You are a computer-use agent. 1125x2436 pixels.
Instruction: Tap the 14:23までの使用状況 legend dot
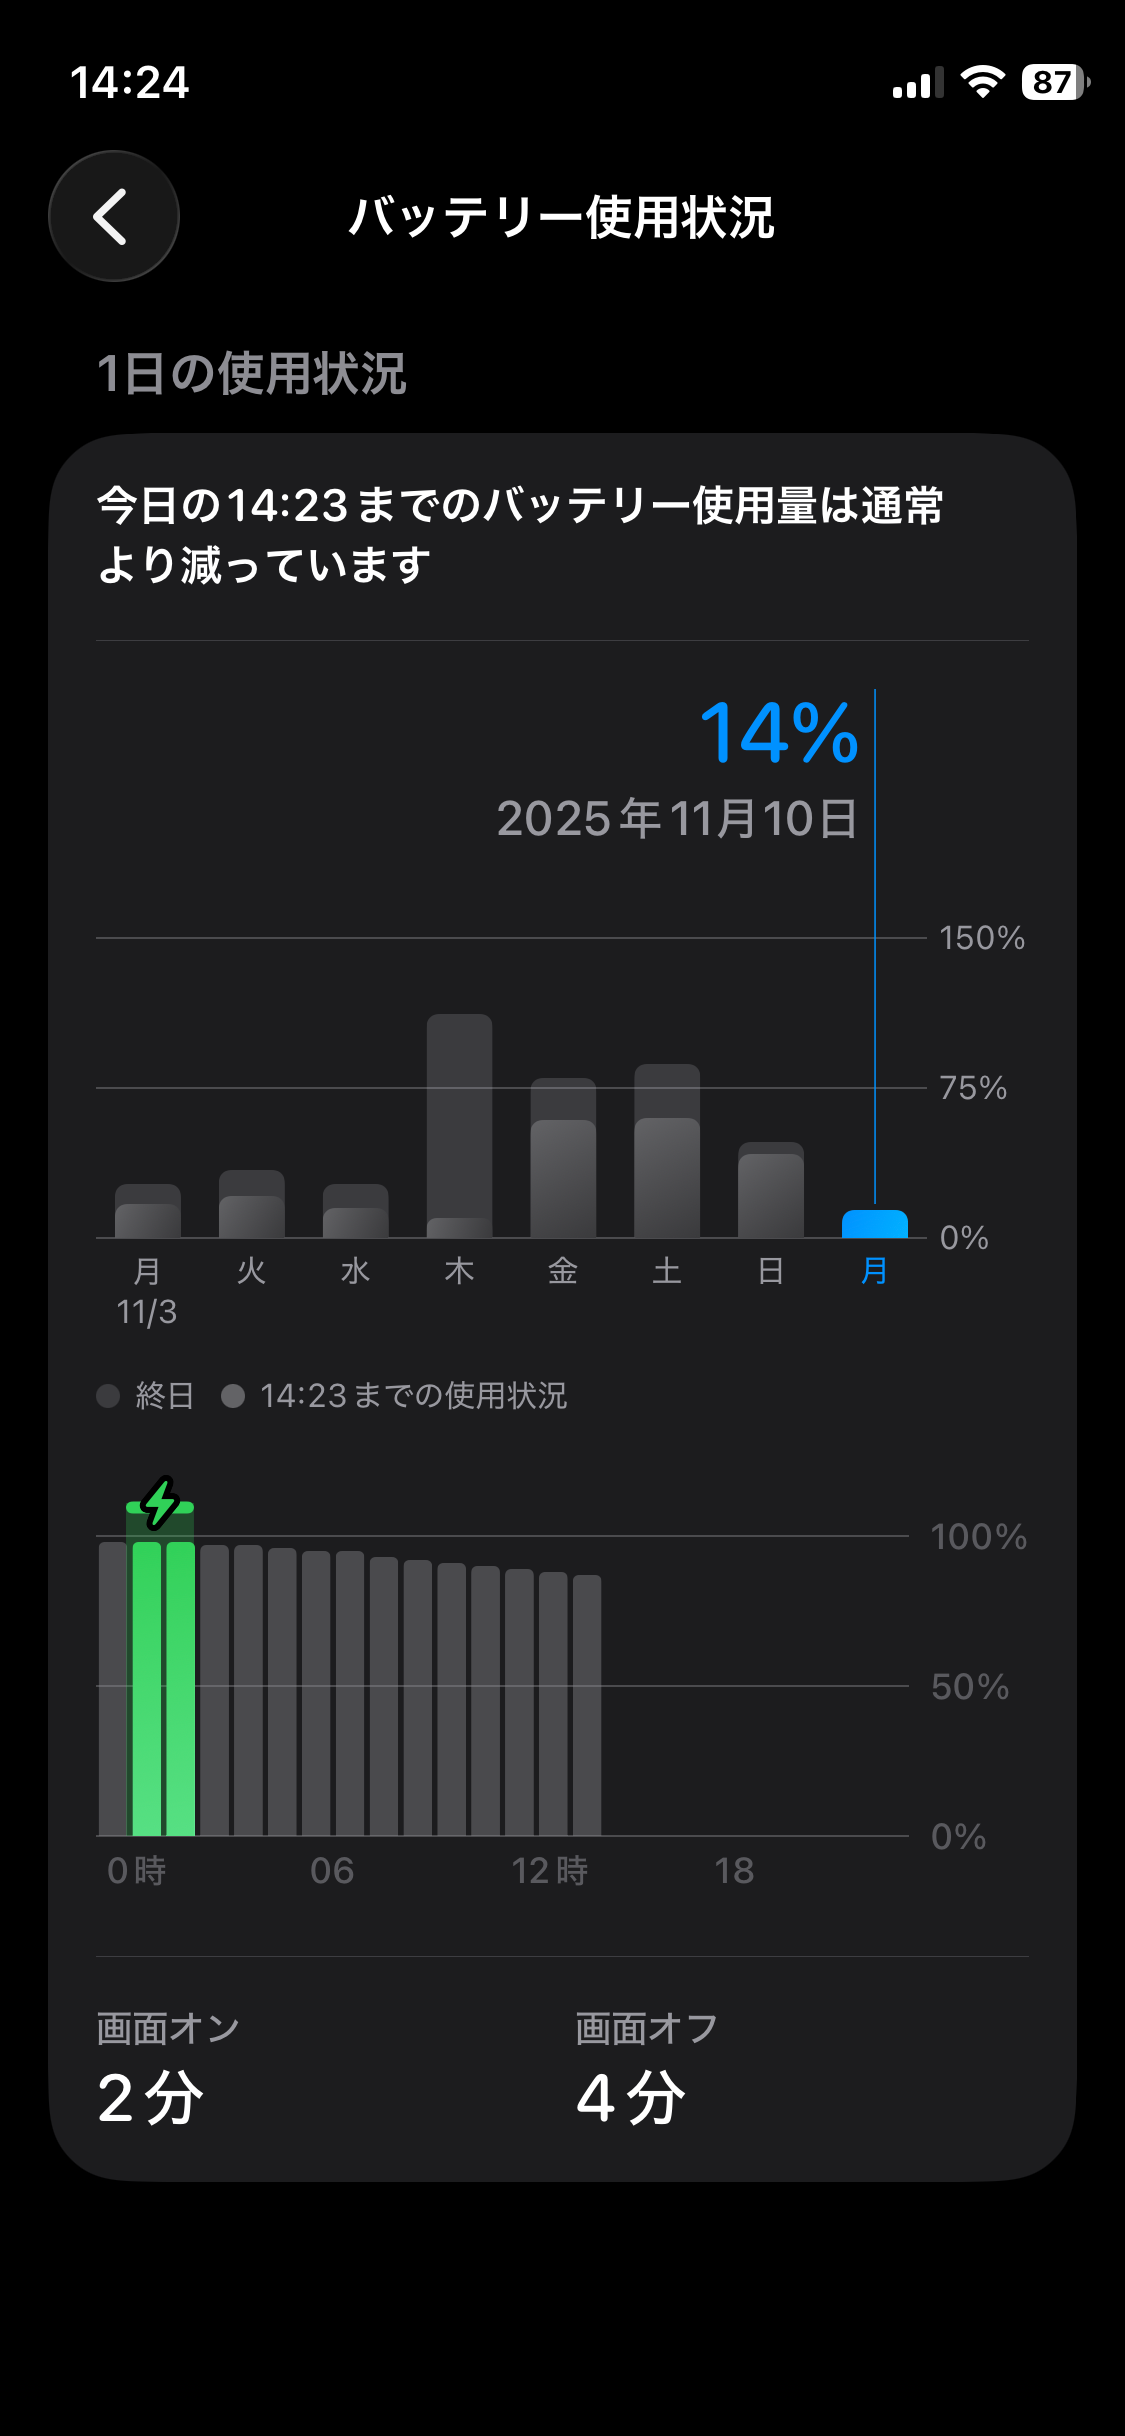[x=233, y=1396]
